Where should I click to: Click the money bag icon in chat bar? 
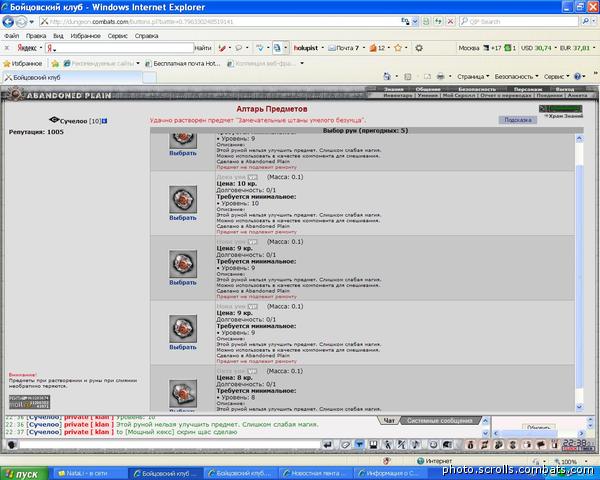click(x=470, y=445)
